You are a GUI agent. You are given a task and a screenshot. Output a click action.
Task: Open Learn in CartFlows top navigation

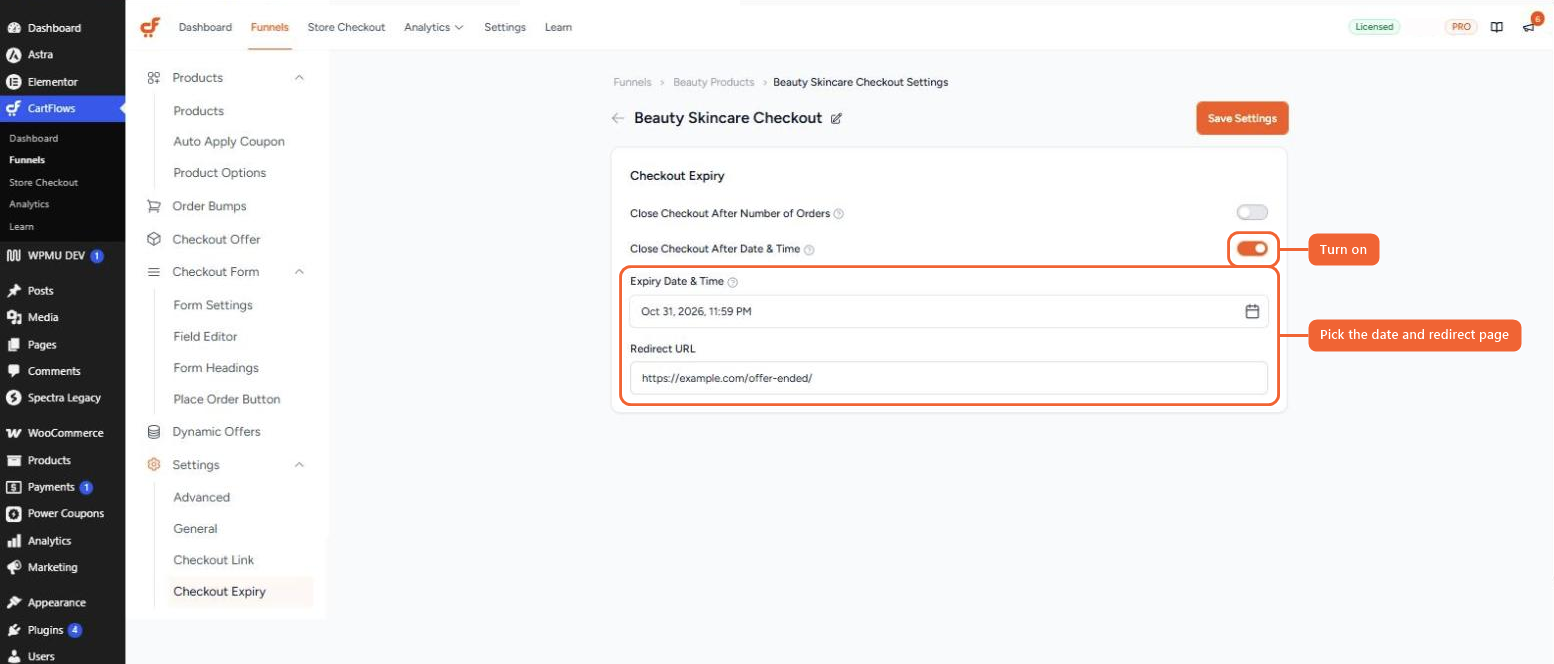tap(558, 27)
